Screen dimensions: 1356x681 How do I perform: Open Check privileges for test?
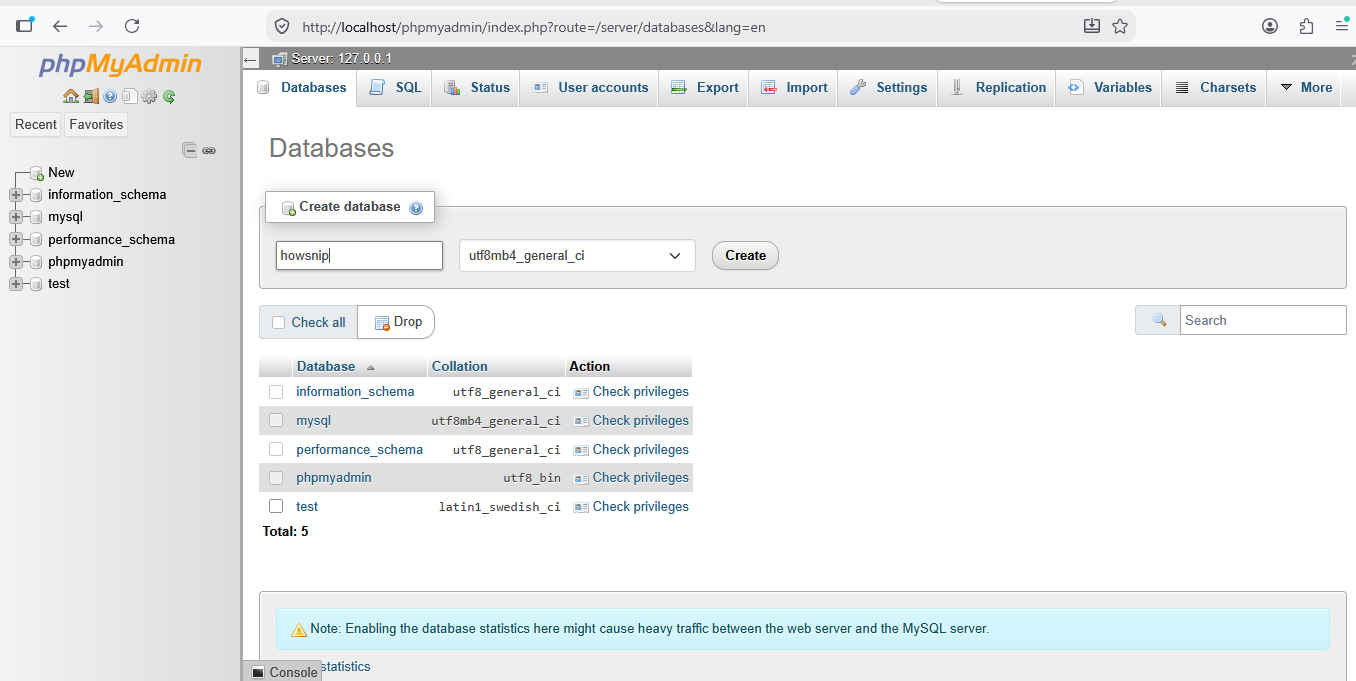(x=631, y=506)
